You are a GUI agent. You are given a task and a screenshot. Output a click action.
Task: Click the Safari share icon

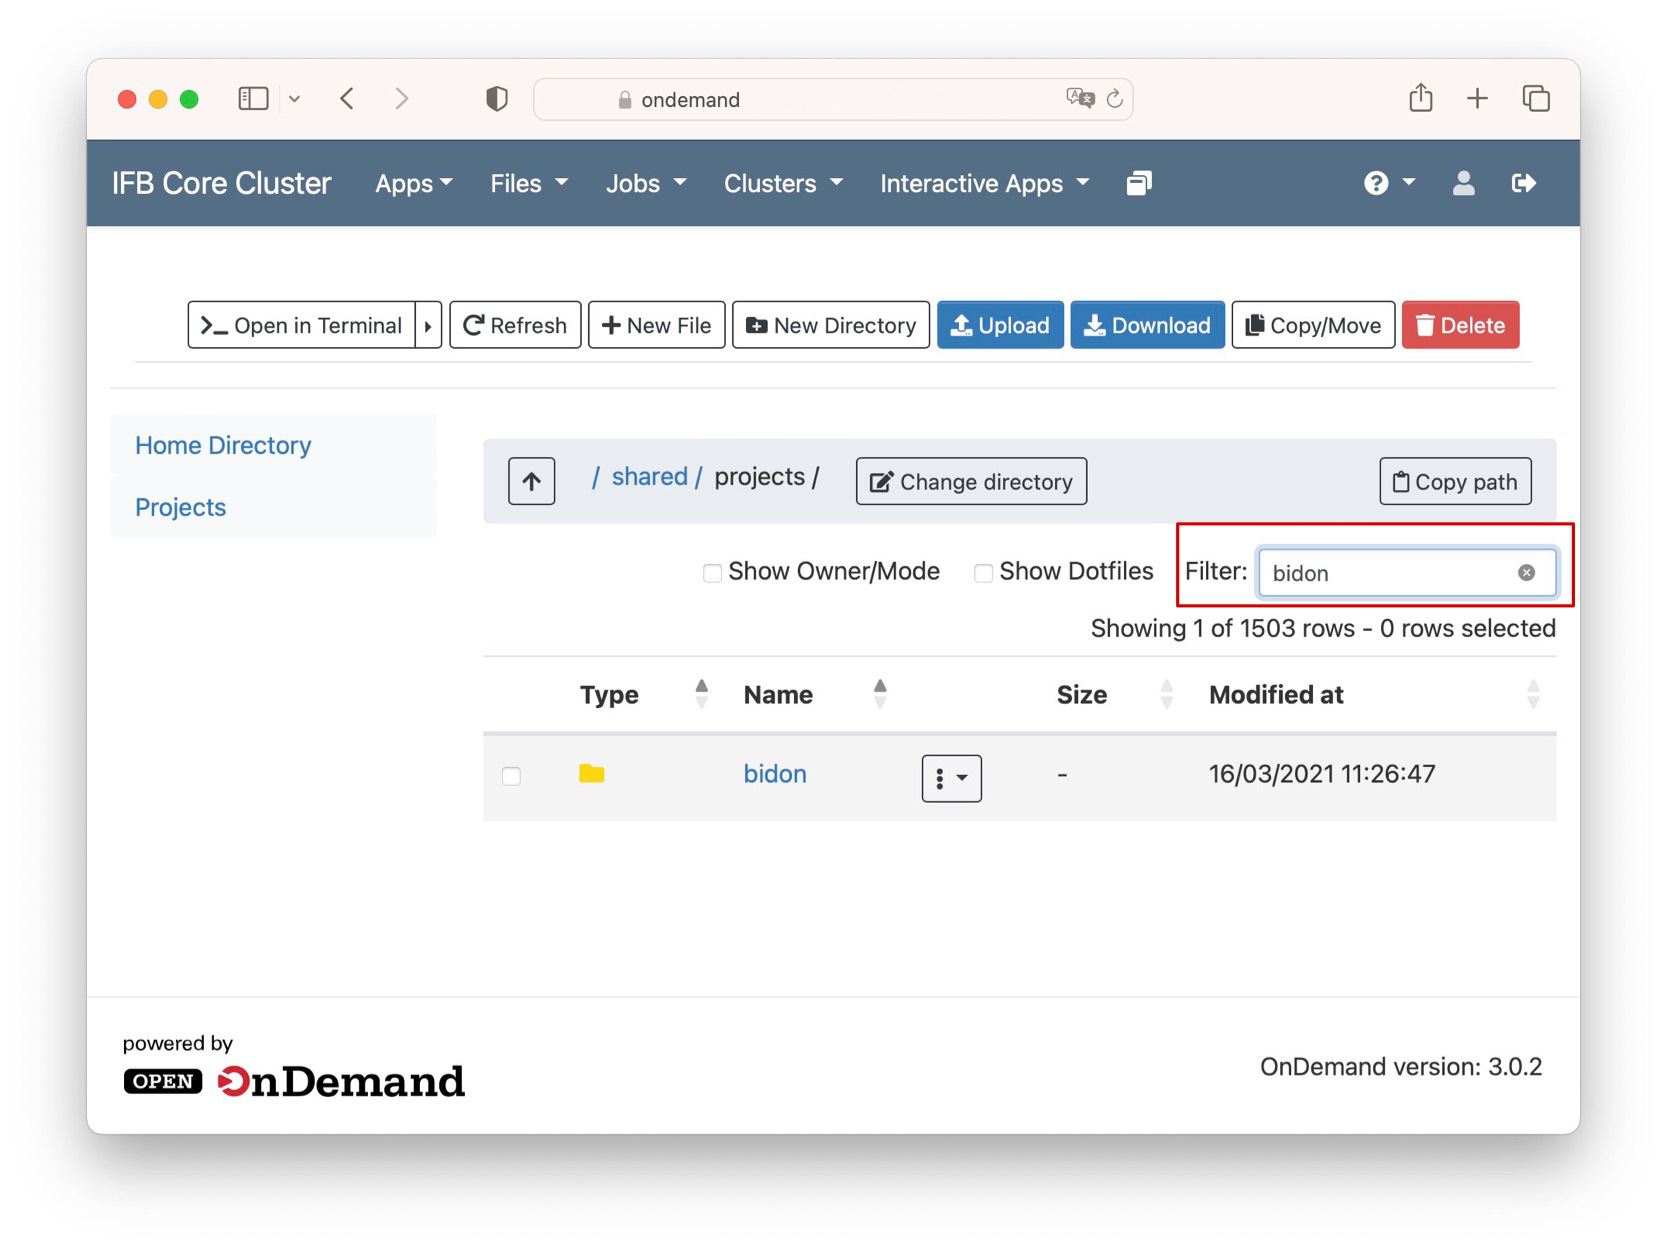[1420, 97]
